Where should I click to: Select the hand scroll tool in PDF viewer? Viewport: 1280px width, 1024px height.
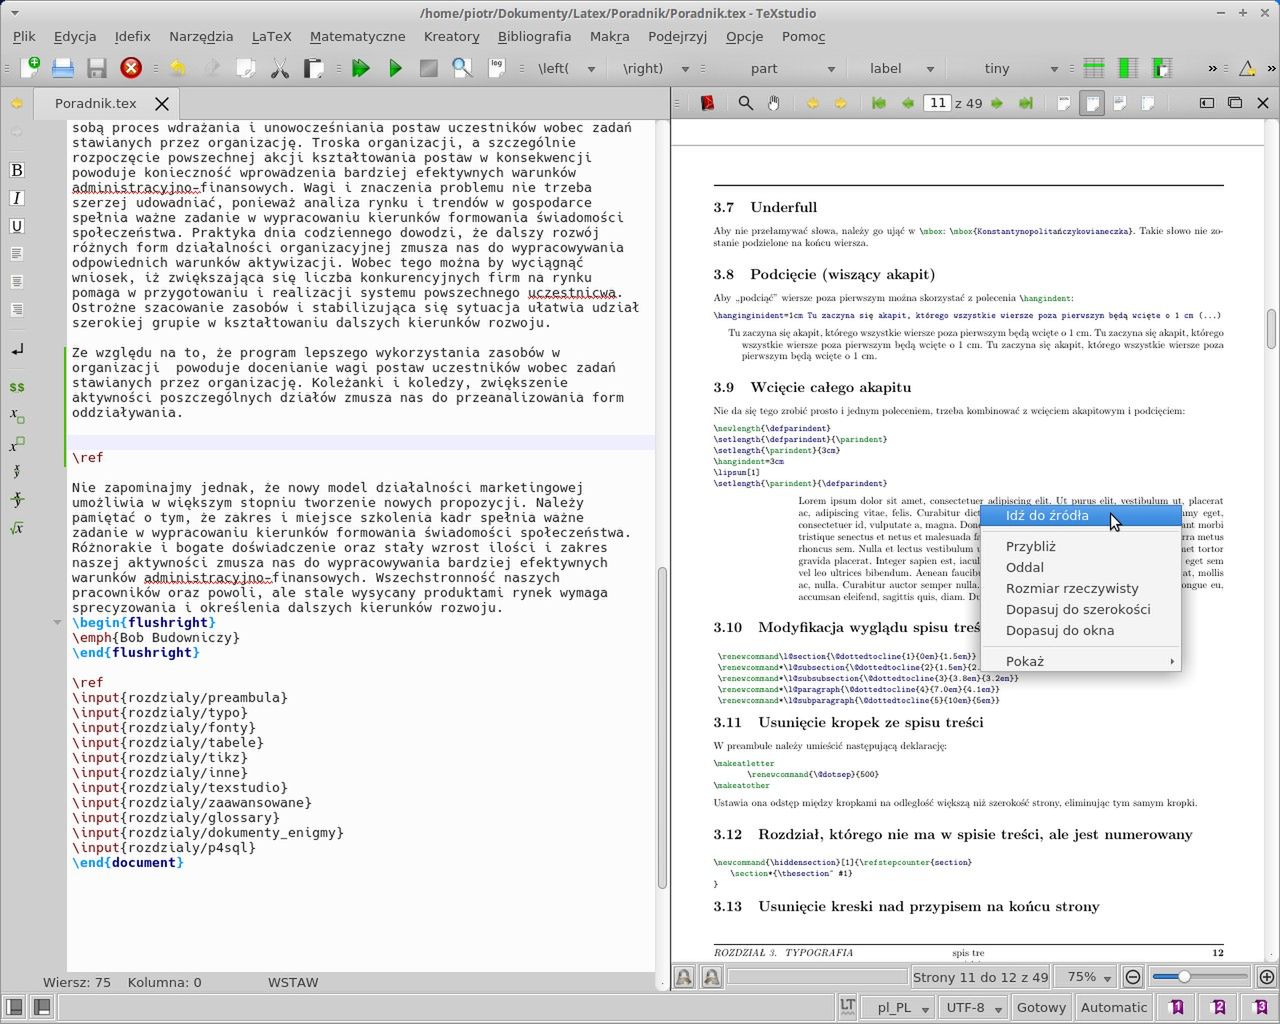click(x=773, y=103)
